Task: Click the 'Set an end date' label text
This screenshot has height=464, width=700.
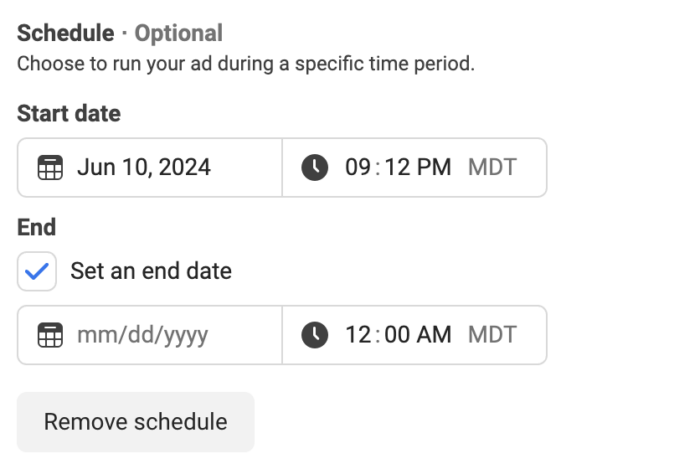Action: coord(151,271)
